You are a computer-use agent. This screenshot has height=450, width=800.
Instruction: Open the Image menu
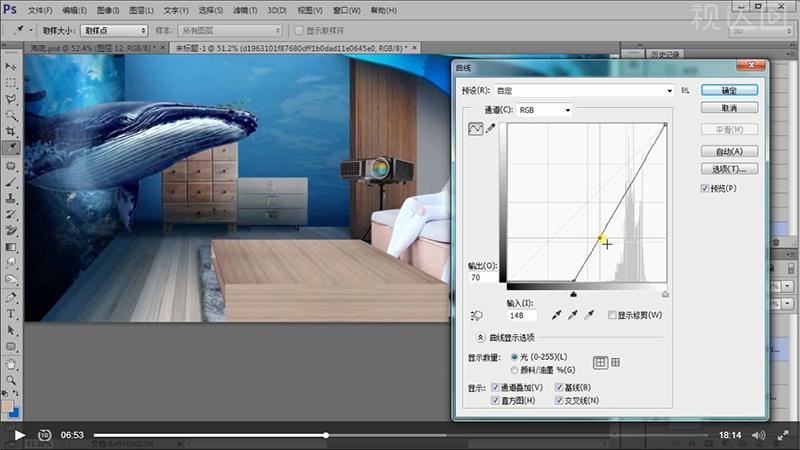point(108,10)
